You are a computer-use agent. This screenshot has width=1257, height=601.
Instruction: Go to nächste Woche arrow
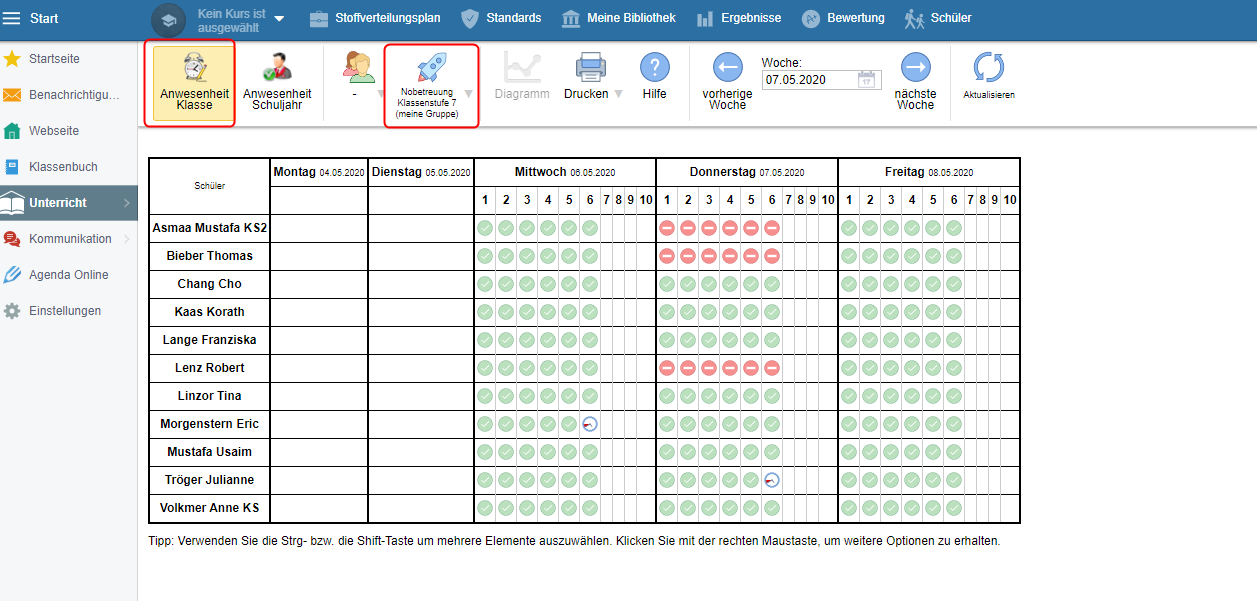[x=915, y=67]
